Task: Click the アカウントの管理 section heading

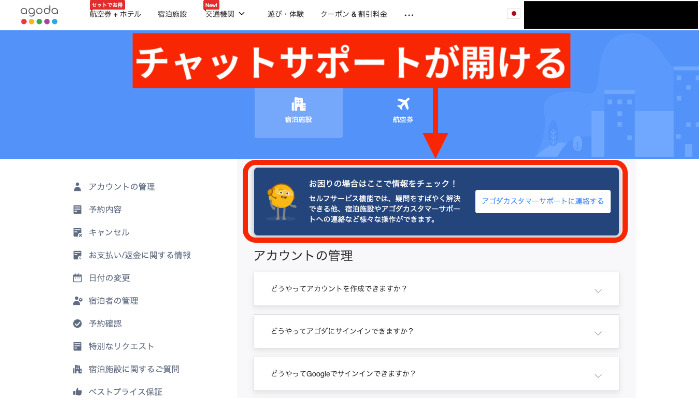Action: coord(303,256)
